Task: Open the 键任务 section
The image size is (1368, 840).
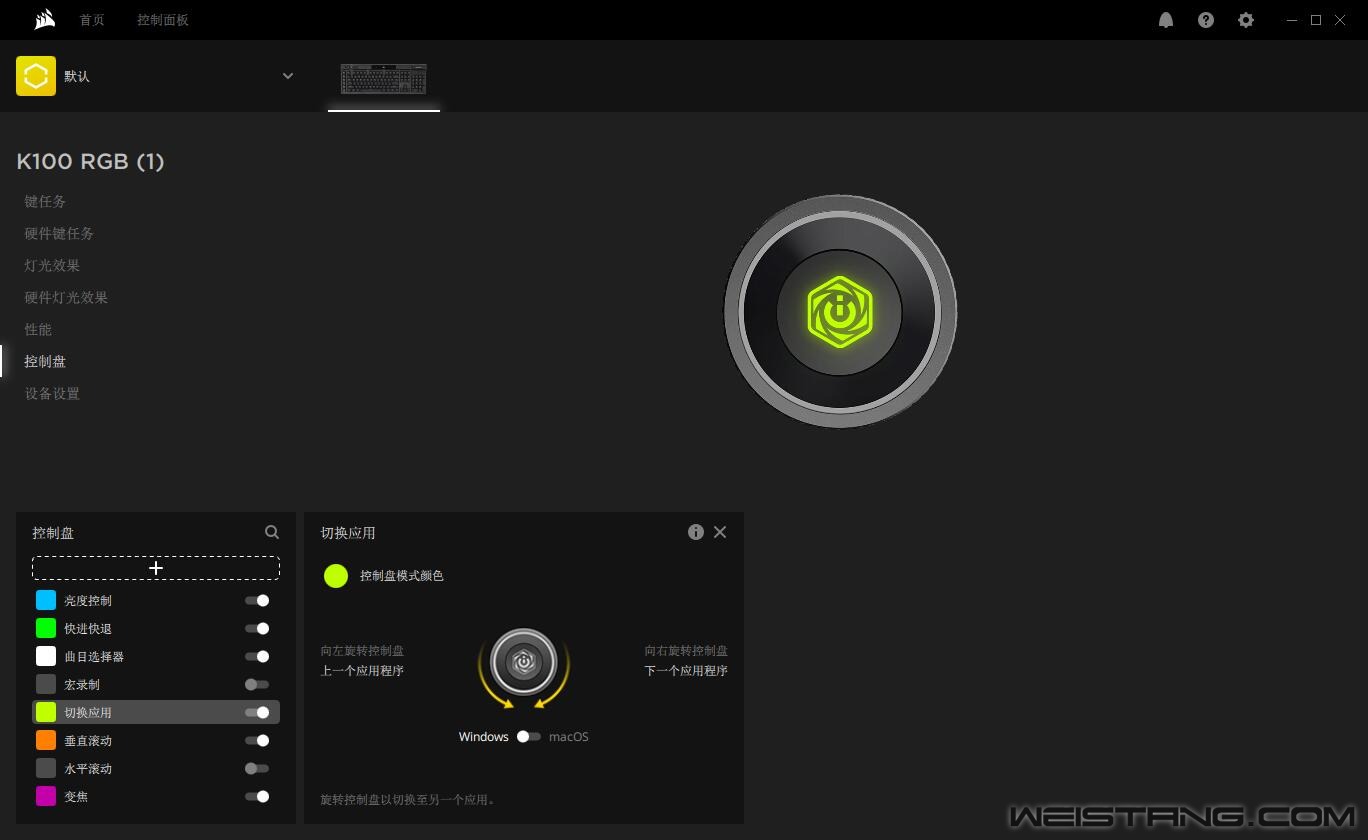Action: coord(45,201)
